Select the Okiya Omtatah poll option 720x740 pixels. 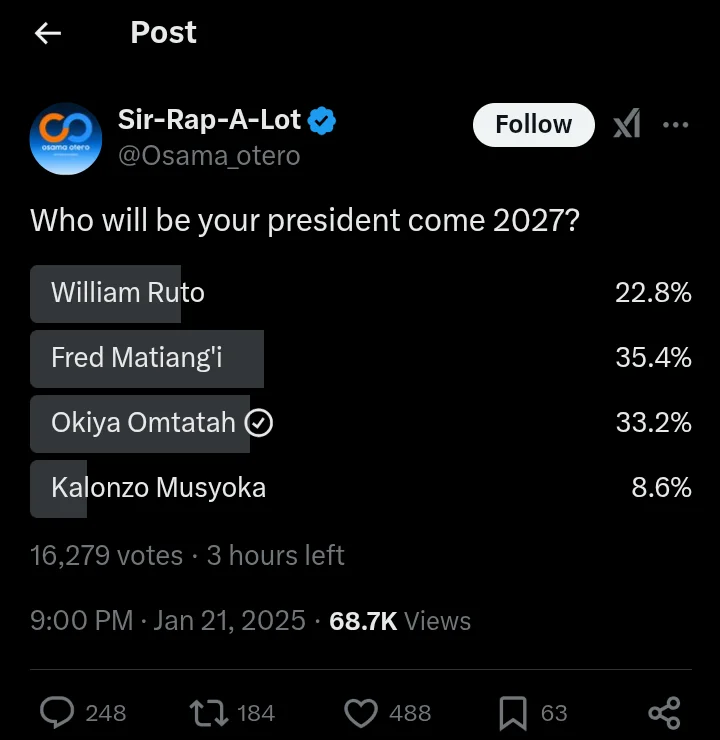(x=361, y=424)
